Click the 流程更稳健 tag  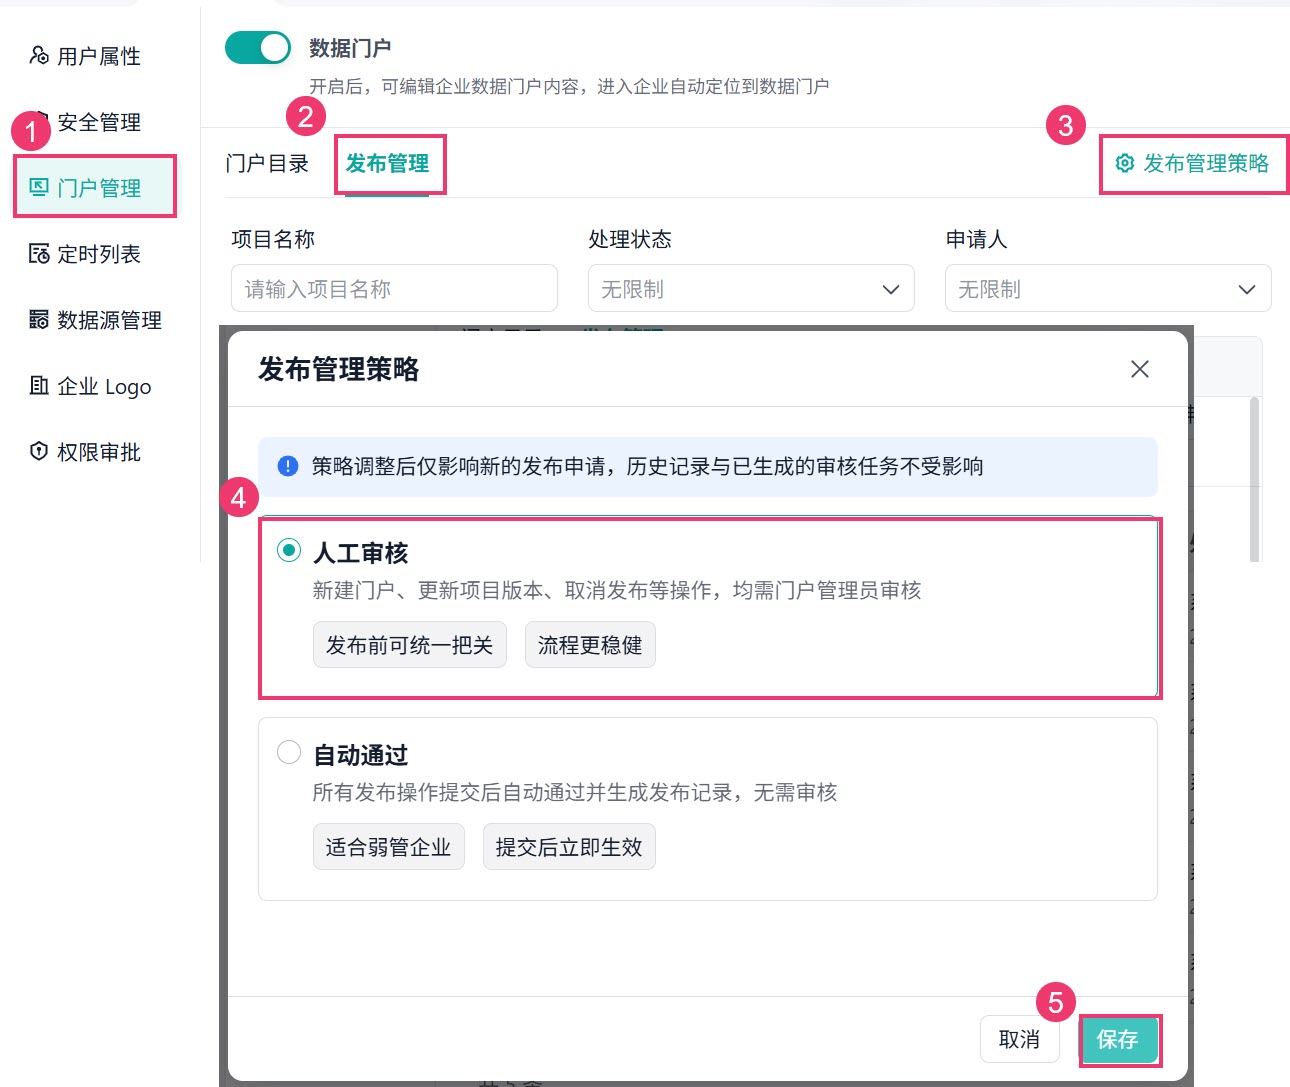click(x=590, y=645)
